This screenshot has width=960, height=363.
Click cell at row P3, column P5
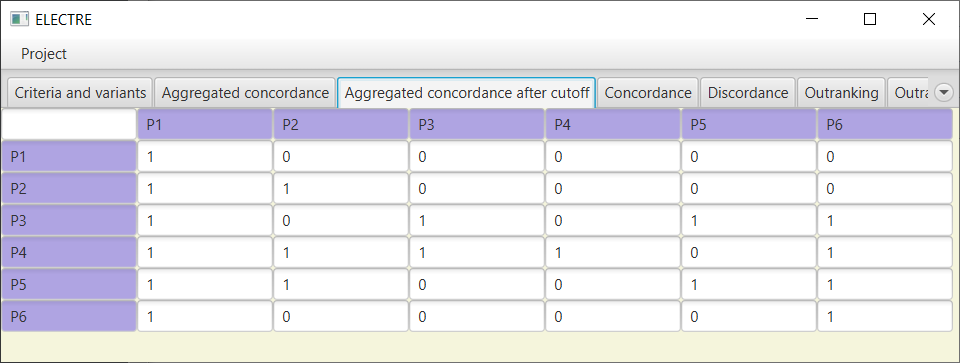tap(749, 221)
